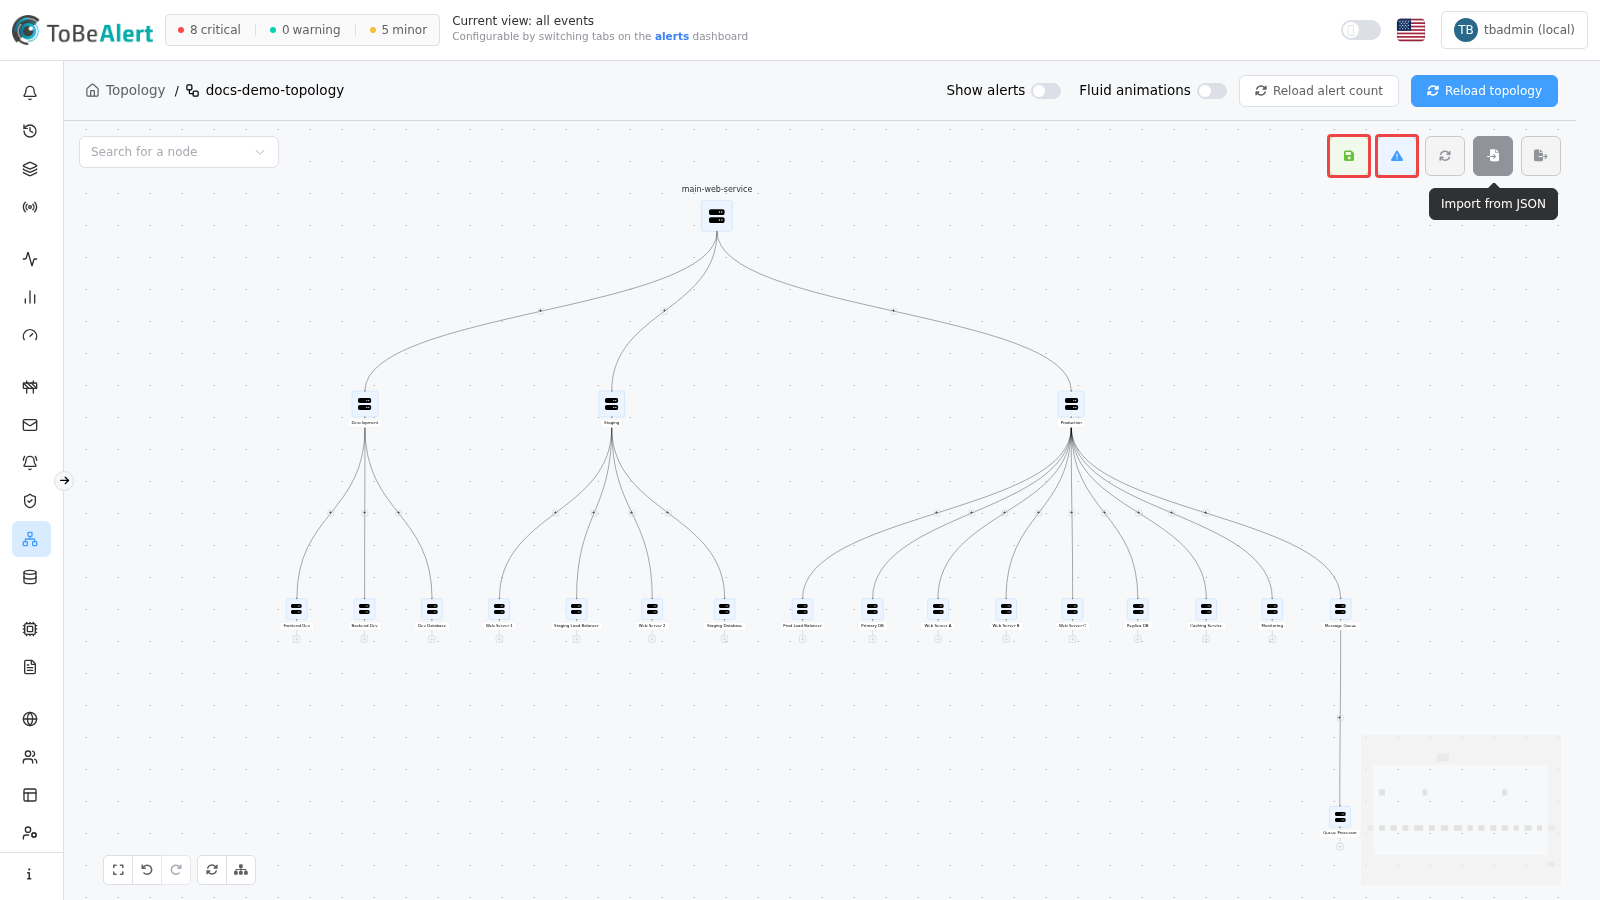This screenshot has height=900, width=1600.
Task: Open the layers stack sidebar icon
Action: click(x=30, y=169)
